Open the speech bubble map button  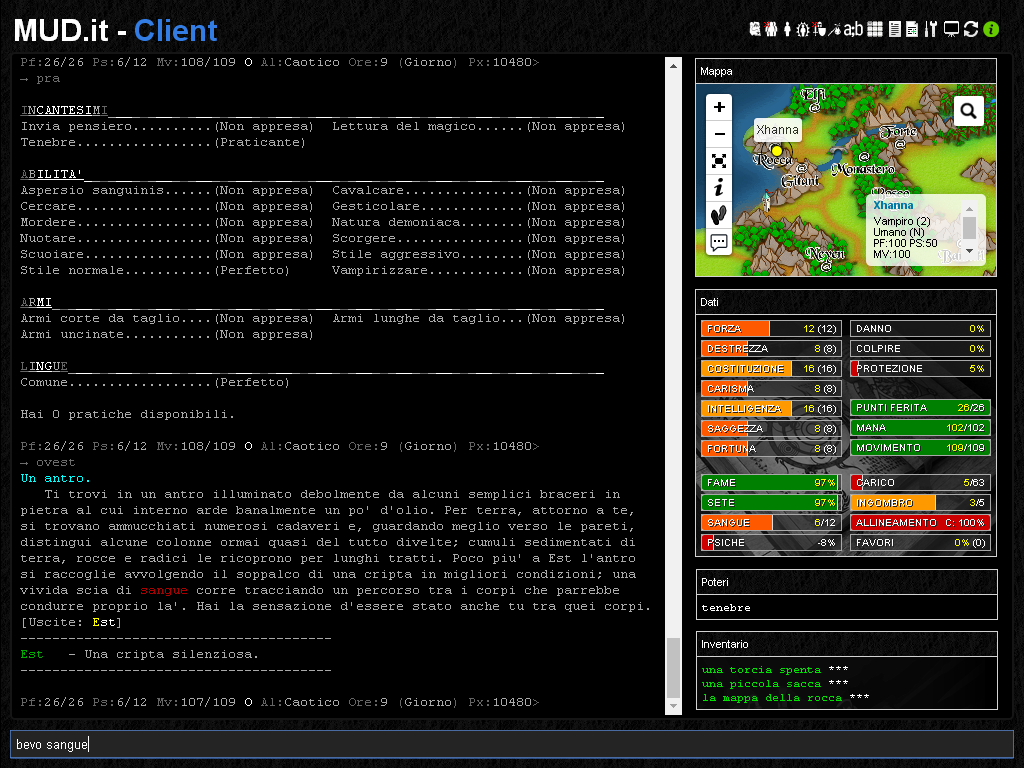719,242
